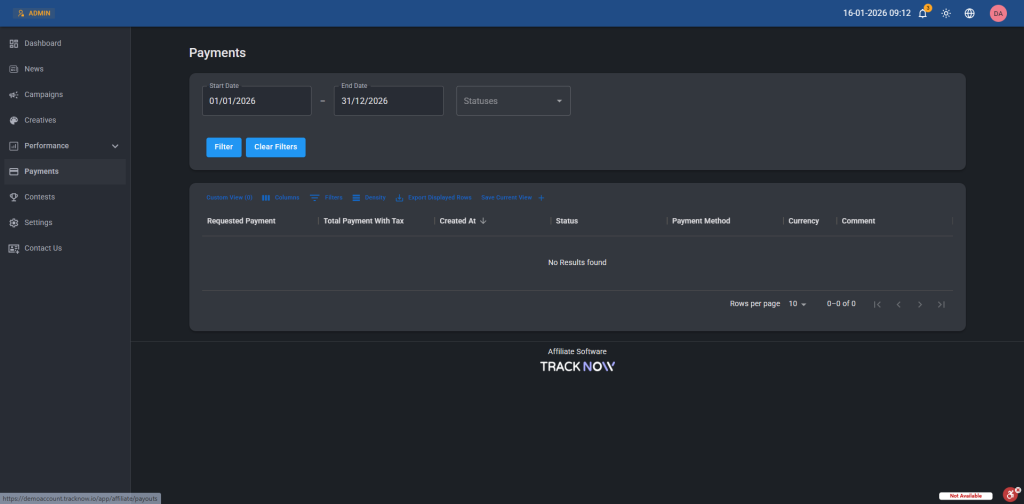Go to Campaigns in the sidebar
Viewport: 1024px width, 504px height.
[43, 95]
